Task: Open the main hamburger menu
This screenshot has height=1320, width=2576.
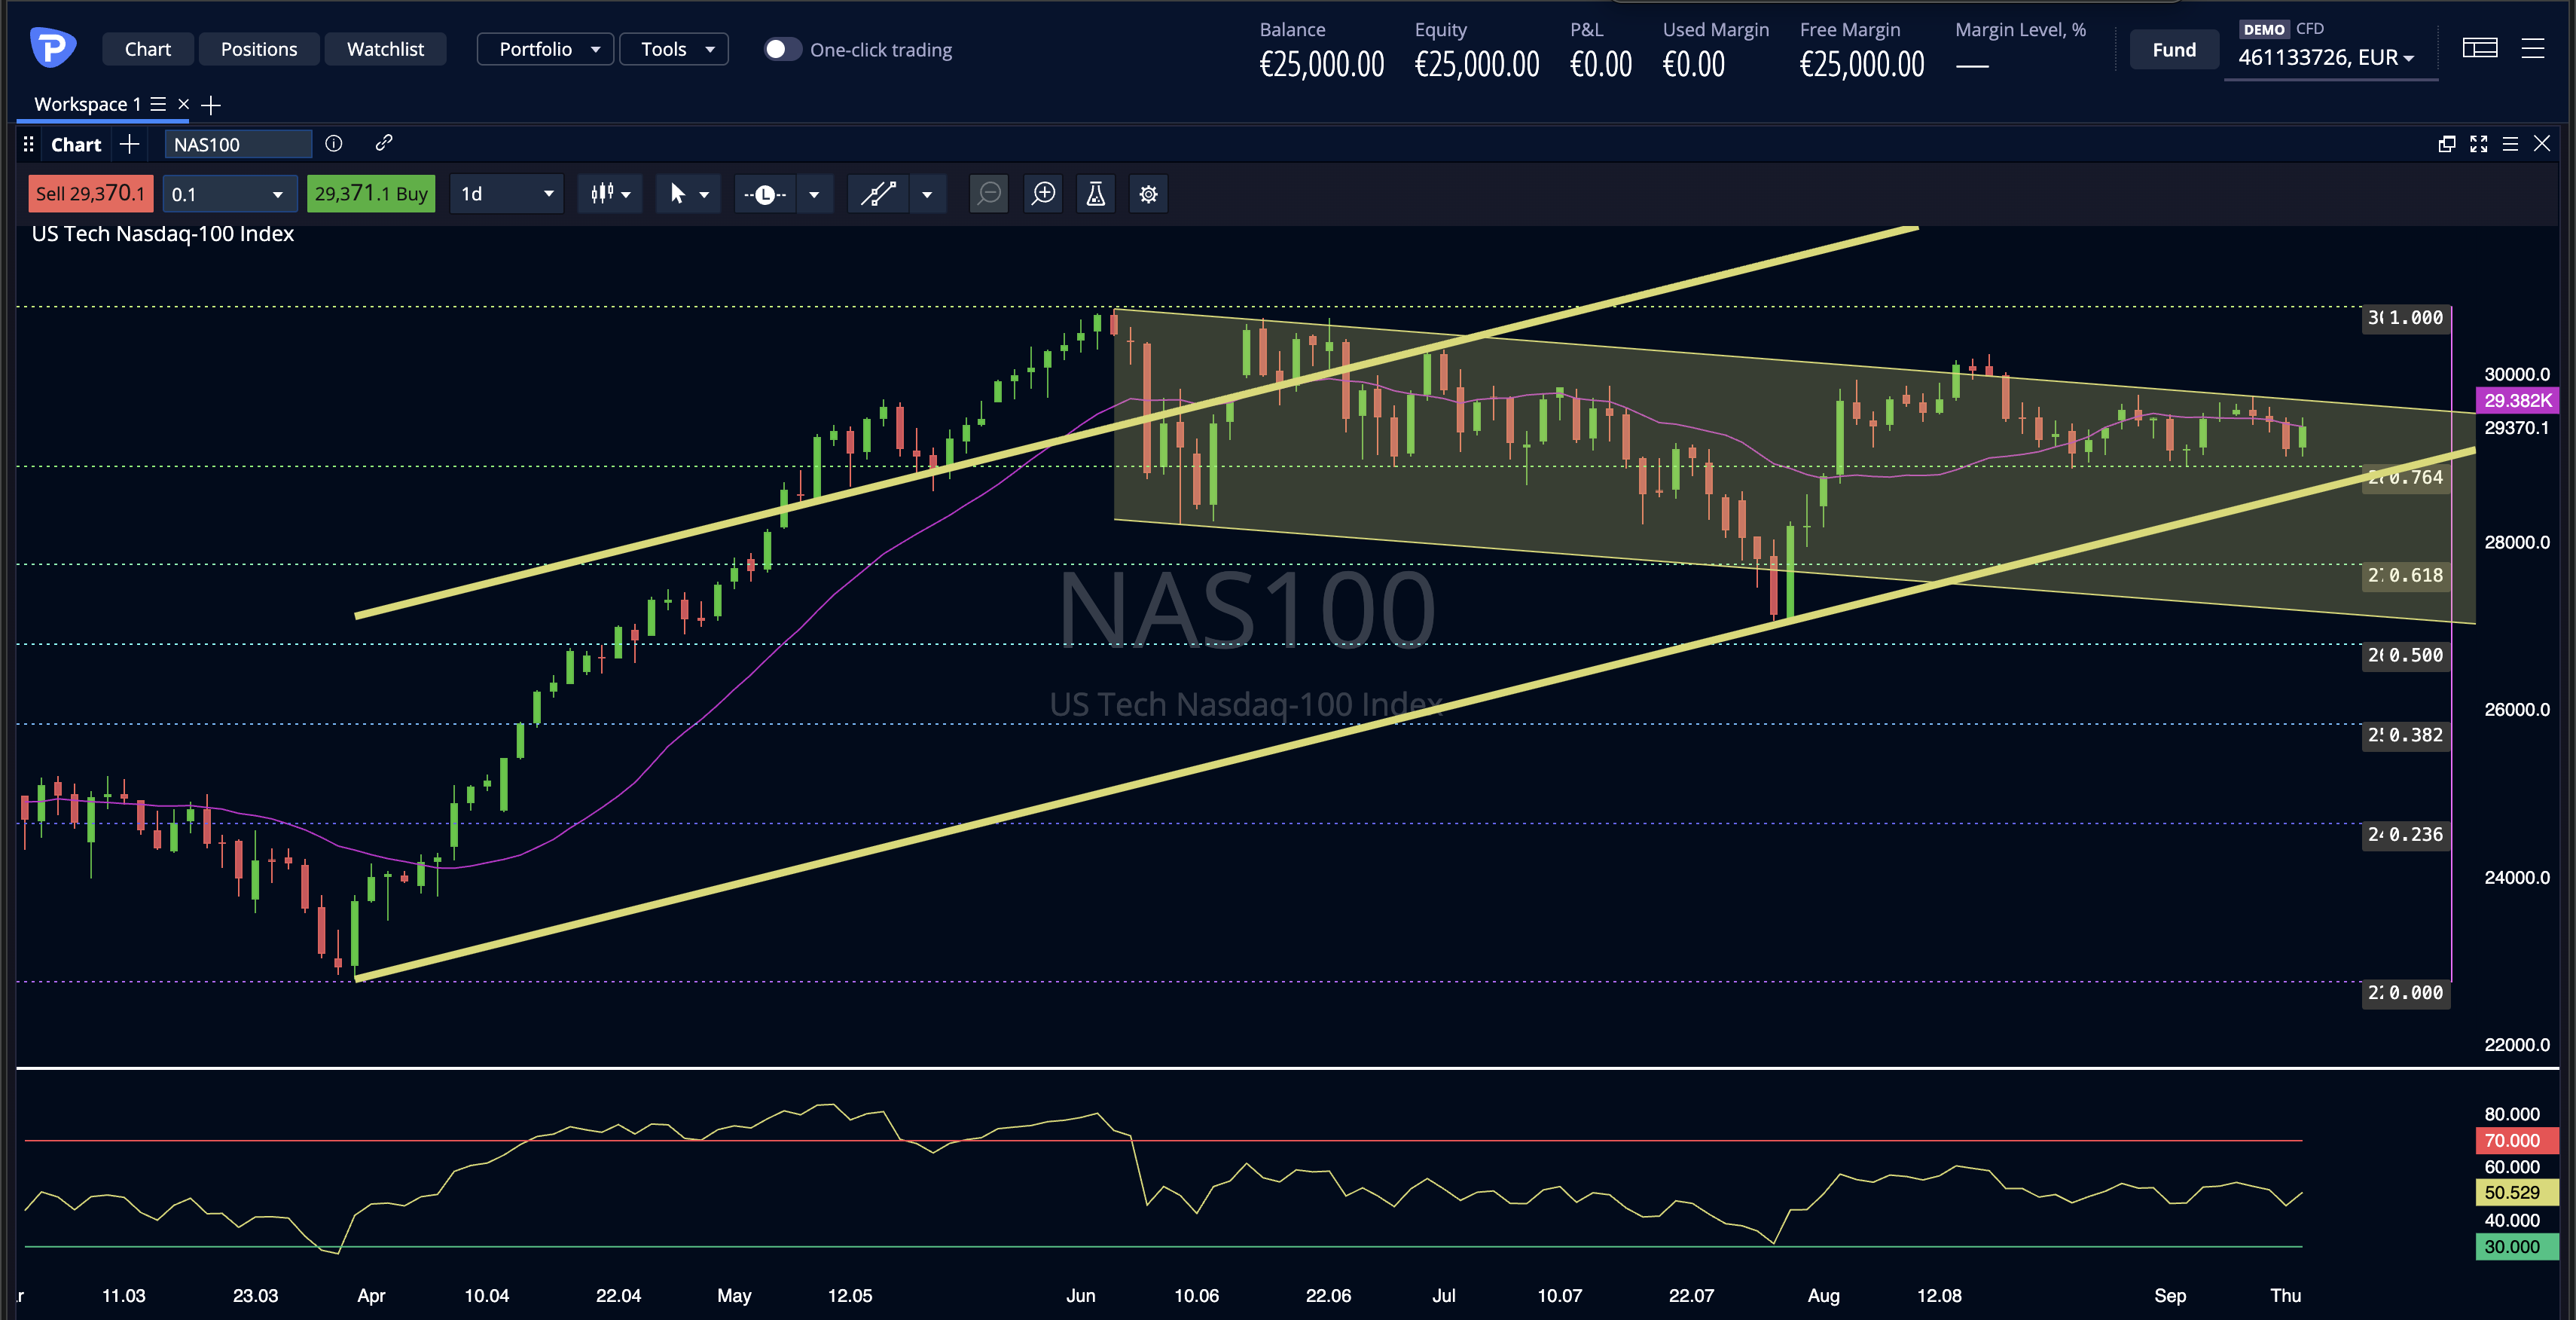Action: [2532, 48]
